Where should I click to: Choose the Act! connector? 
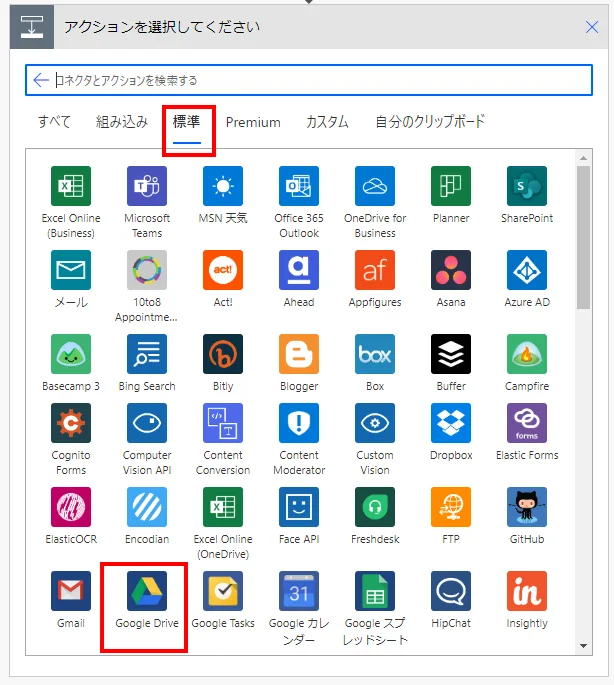(x=223, y=270)
